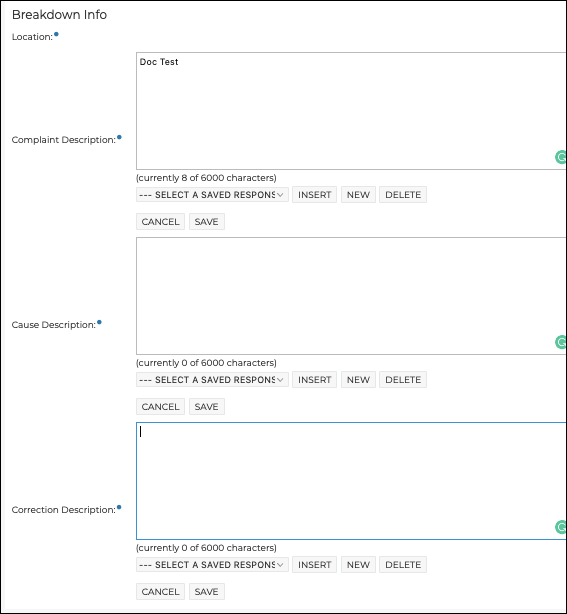Click Grammarly icon in Complaint Description box
This screenshot has width=567, height=614.
561,157
